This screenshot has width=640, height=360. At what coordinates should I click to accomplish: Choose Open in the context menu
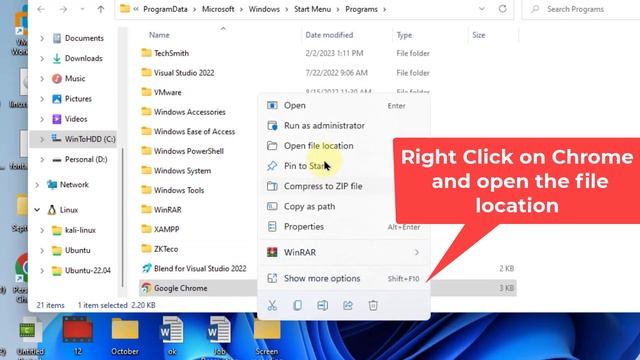tap(344, 105)
